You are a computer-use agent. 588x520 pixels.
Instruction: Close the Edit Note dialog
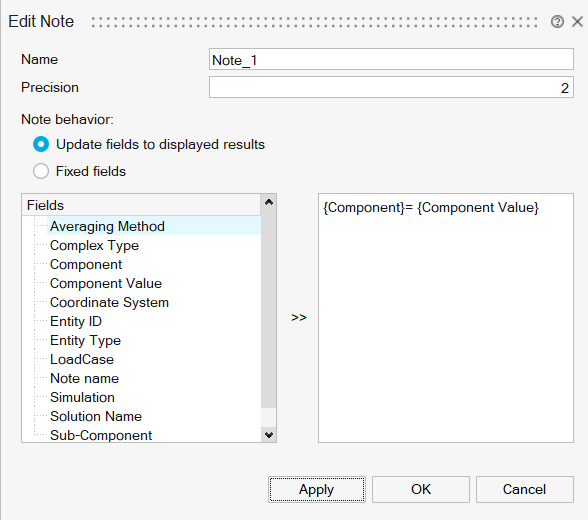[x=578, y=22]
